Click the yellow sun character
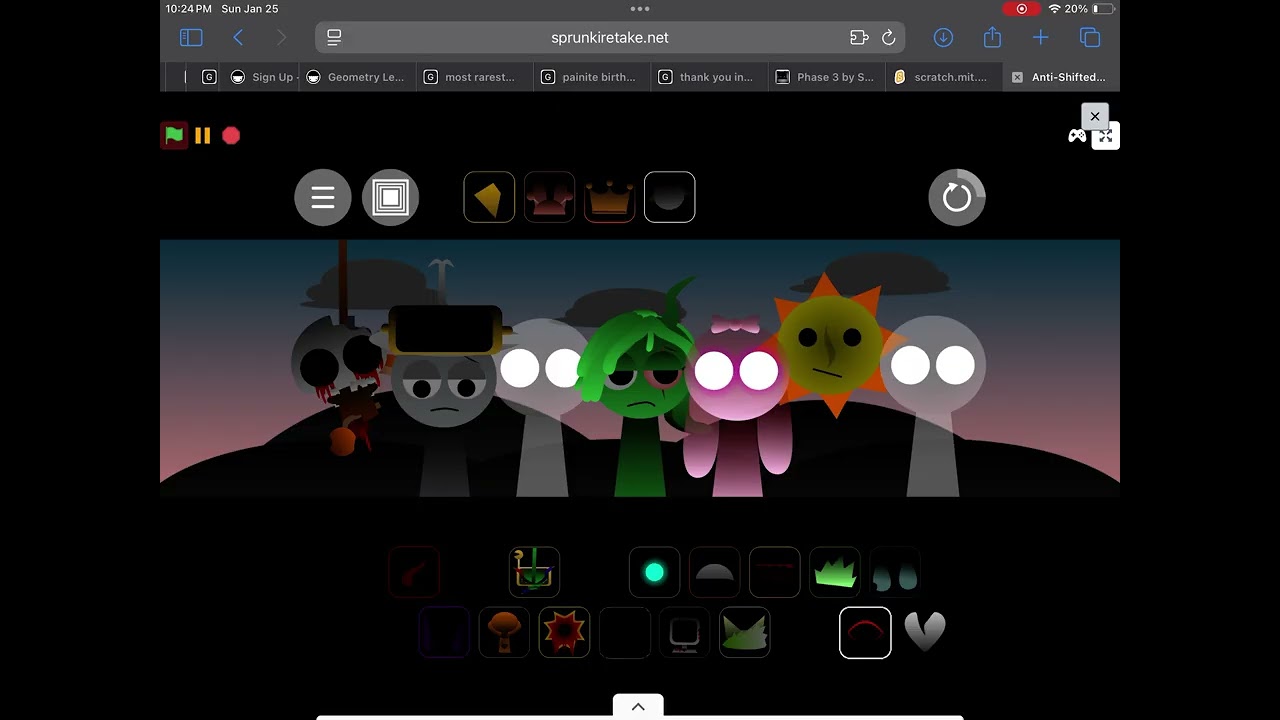 coord(828,345)
